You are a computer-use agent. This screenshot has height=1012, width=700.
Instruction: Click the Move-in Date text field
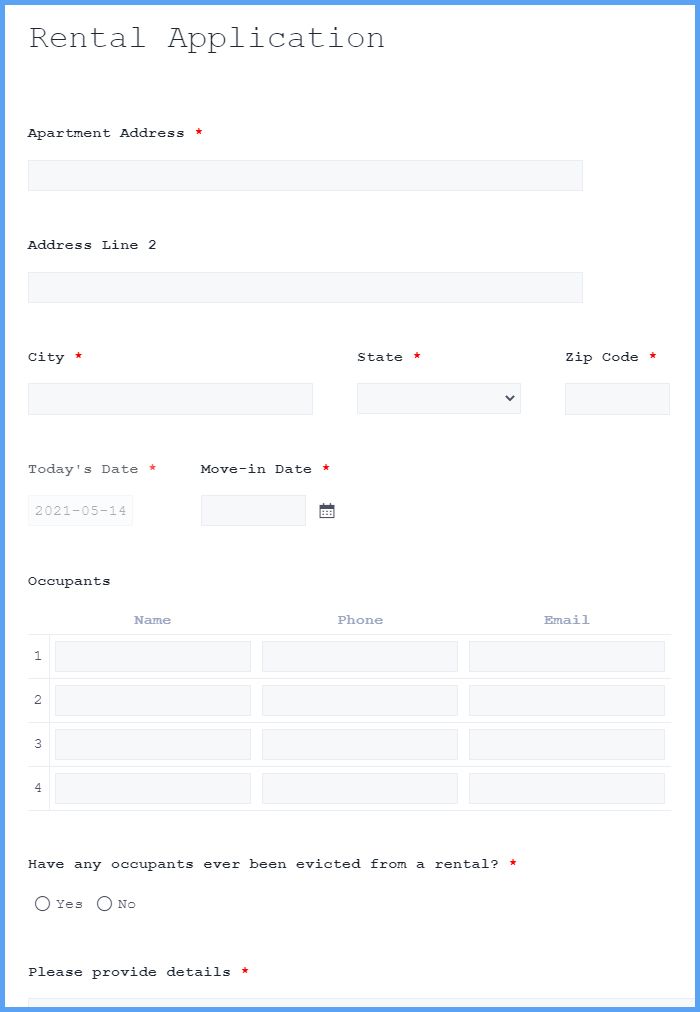click(x=253, y=510)
